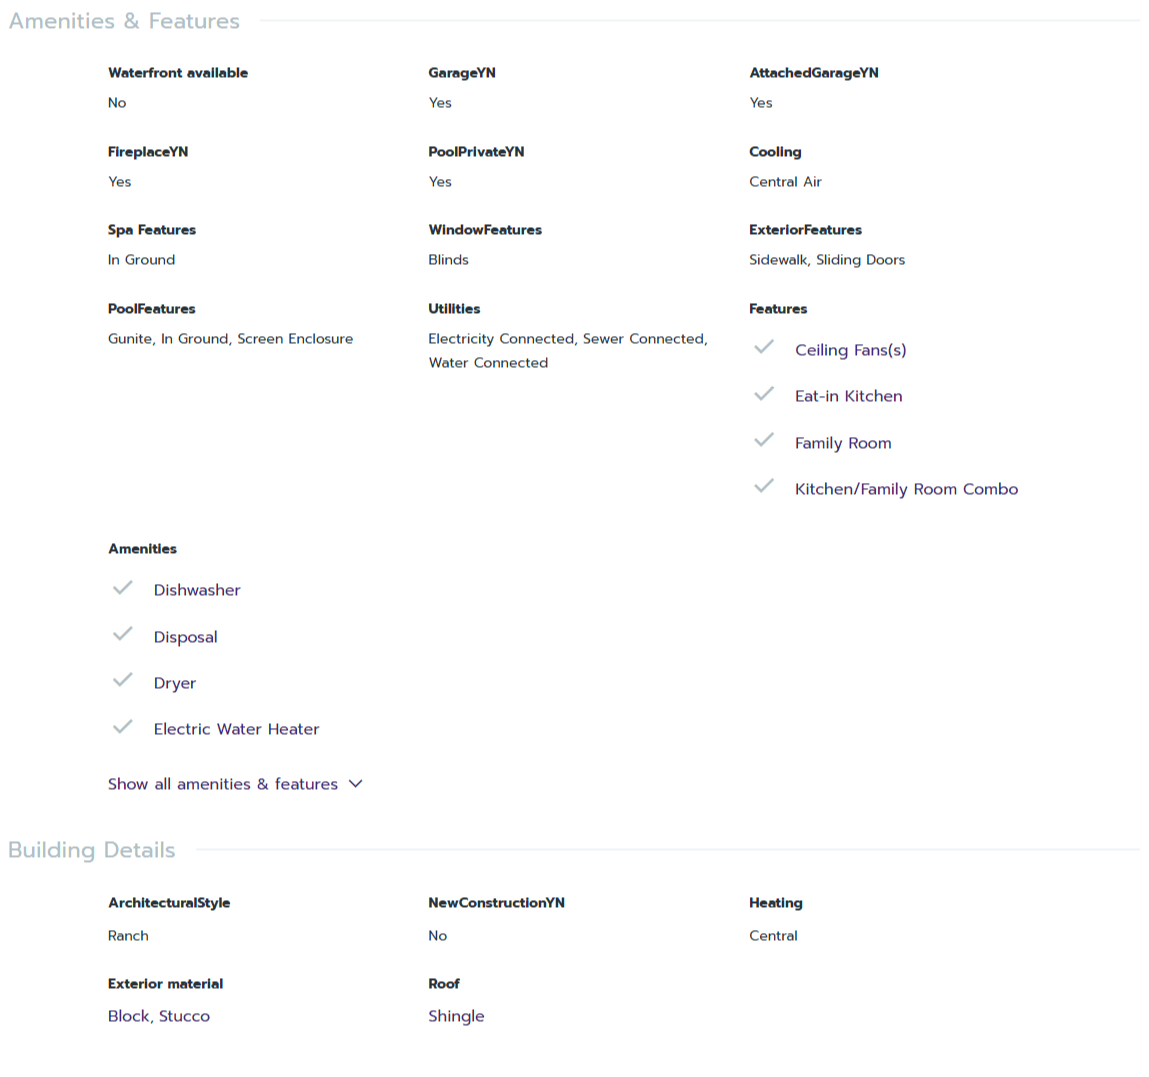Click checkmark beside Electric Water Heater

point(123,727)
